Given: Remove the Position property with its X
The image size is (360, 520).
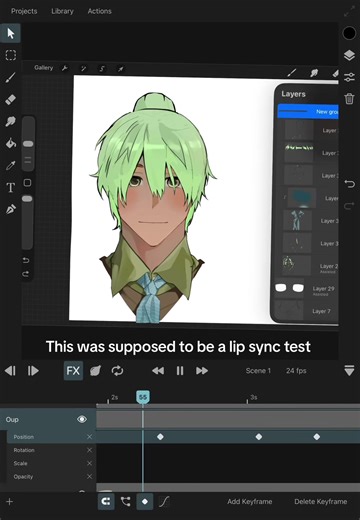Looking at the screenshot, I should pos(89,437).
